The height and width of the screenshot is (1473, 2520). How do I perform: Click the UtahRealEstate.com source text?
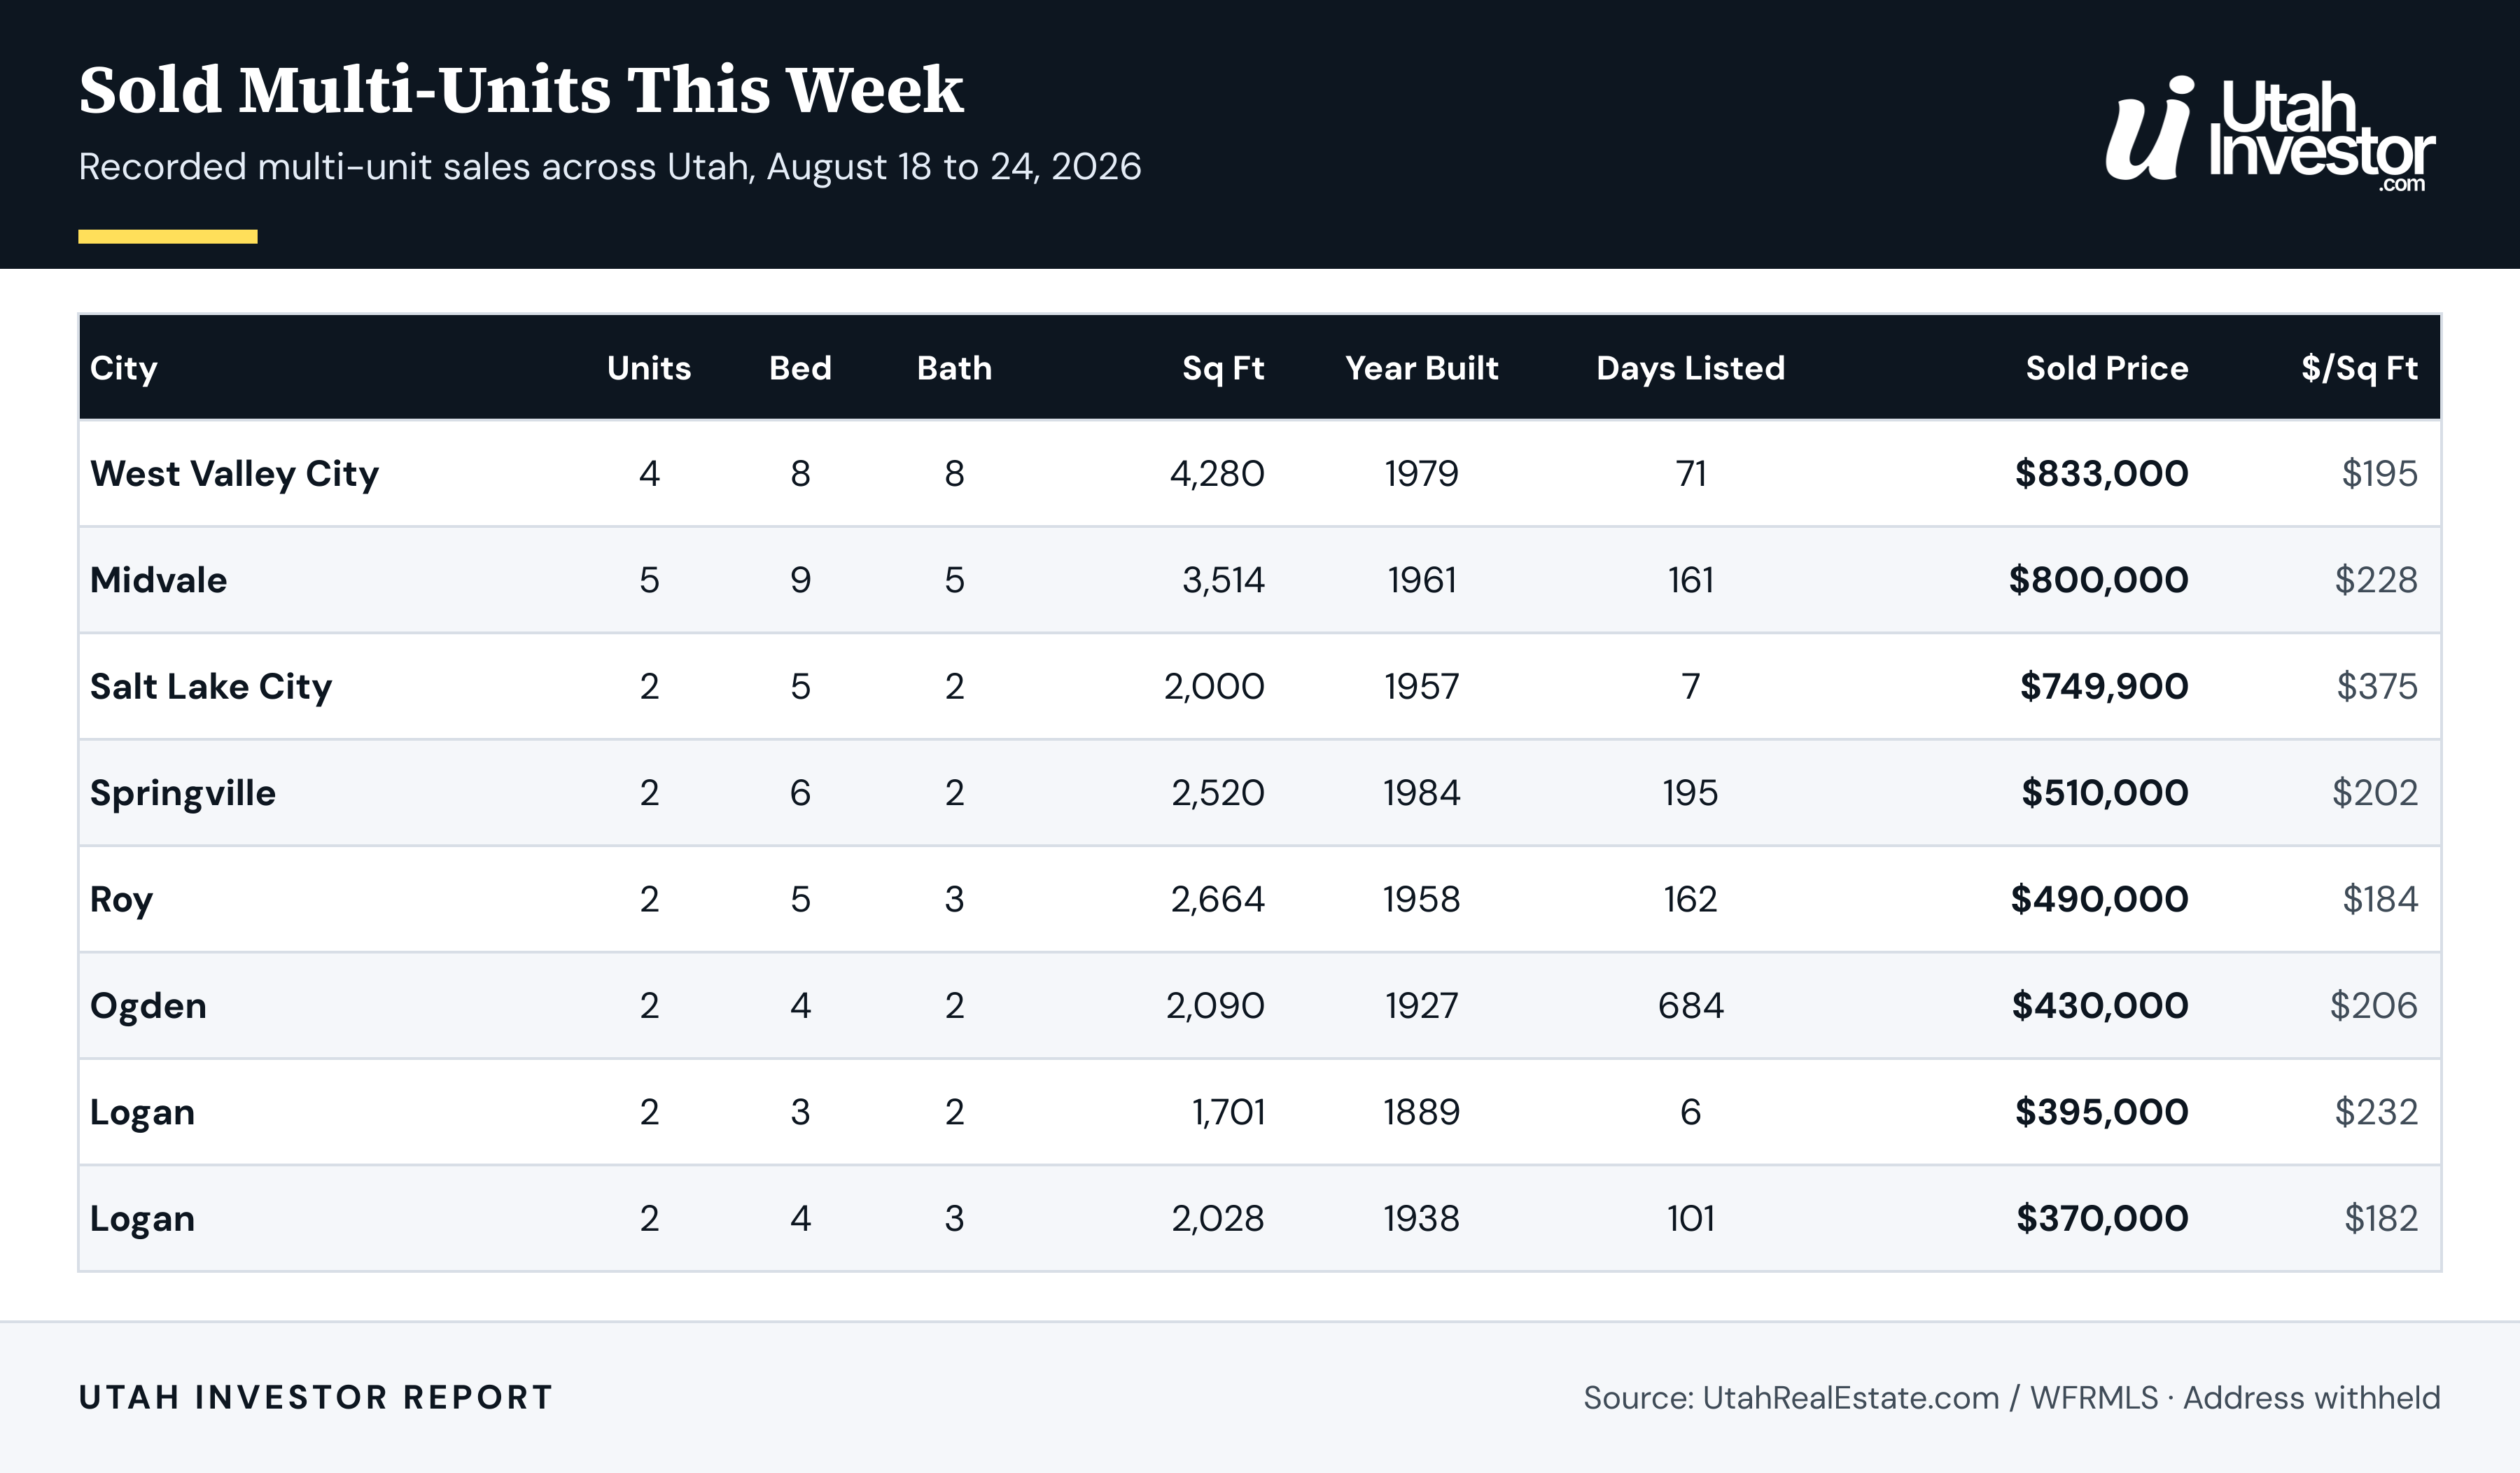[x=1850, y=1397]
